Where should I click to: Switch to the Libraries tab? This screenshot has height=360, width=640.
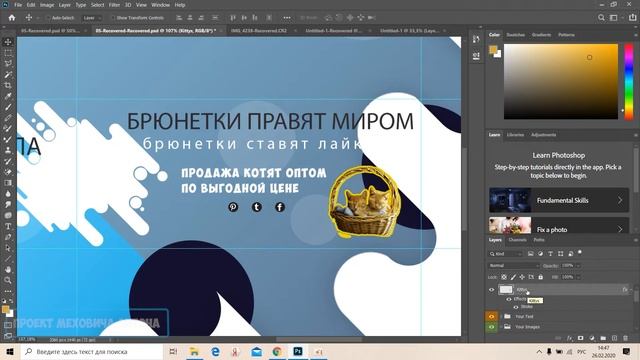515,135
